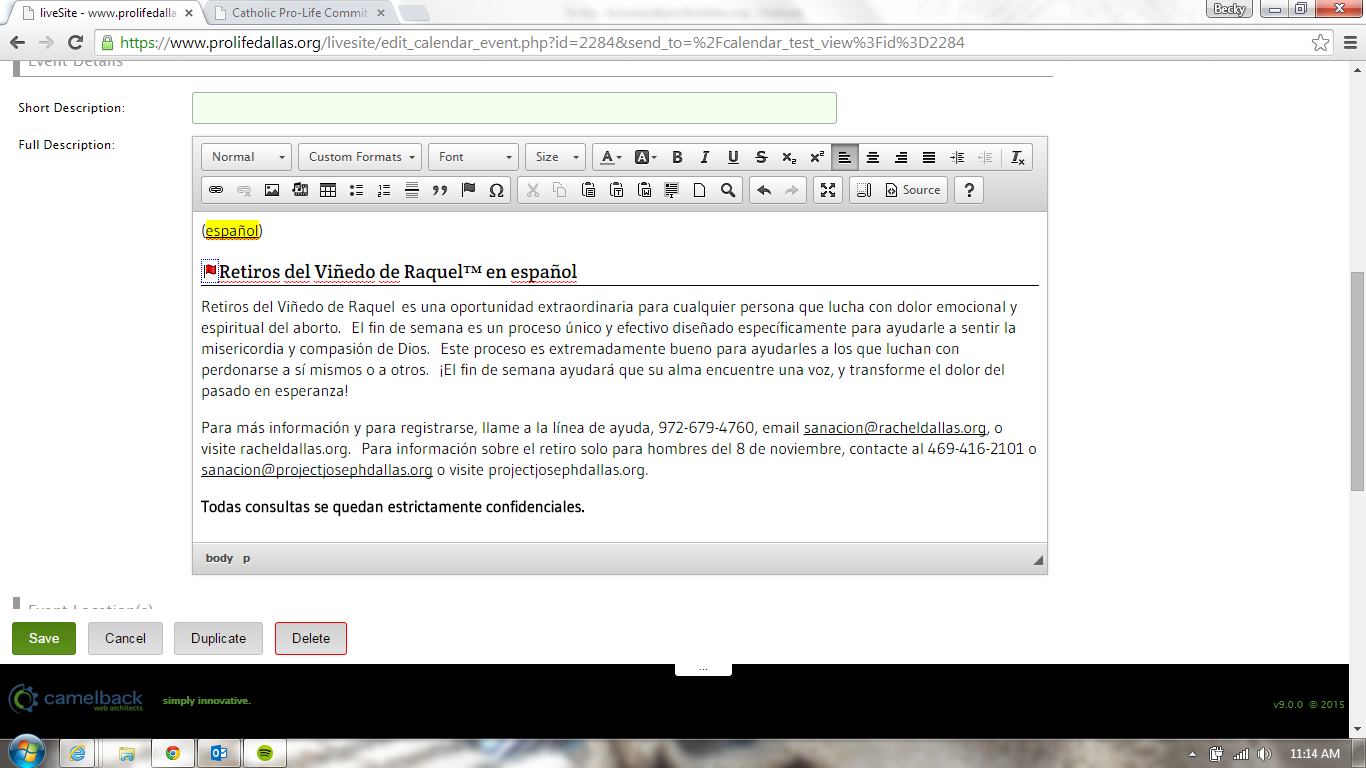
Task: Remove formatting with the Tx icon
Action: (1018, 157)
